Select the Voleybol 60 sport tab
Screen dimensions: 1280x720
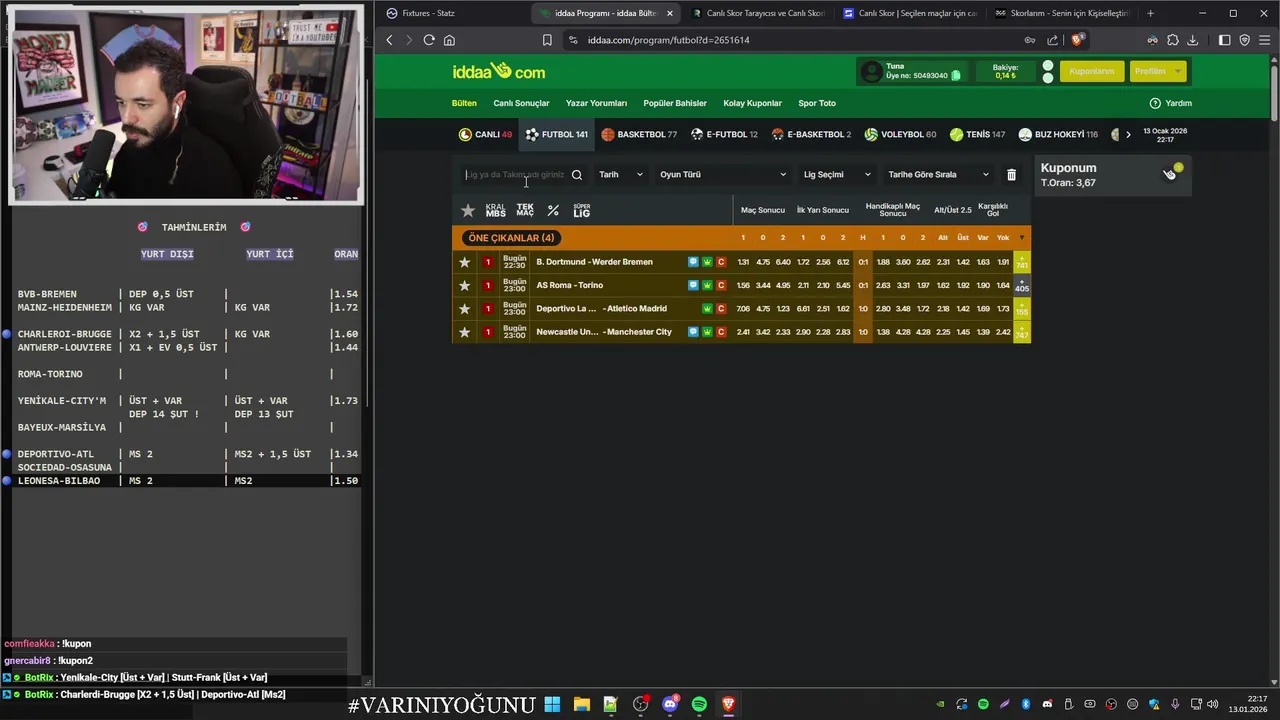point(900,135)
